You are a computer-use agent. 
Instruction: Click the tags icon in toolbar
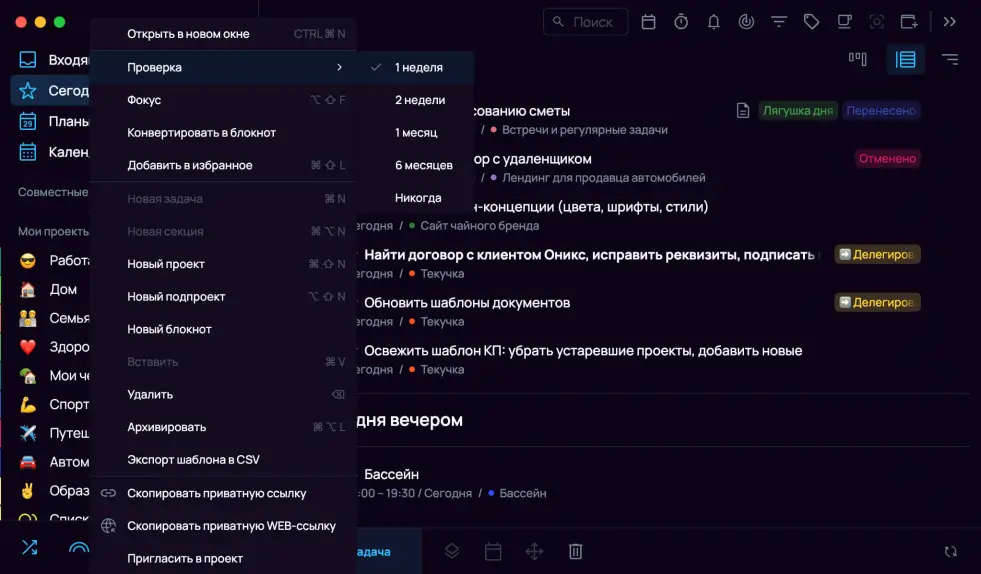click(x=812, y=21)
